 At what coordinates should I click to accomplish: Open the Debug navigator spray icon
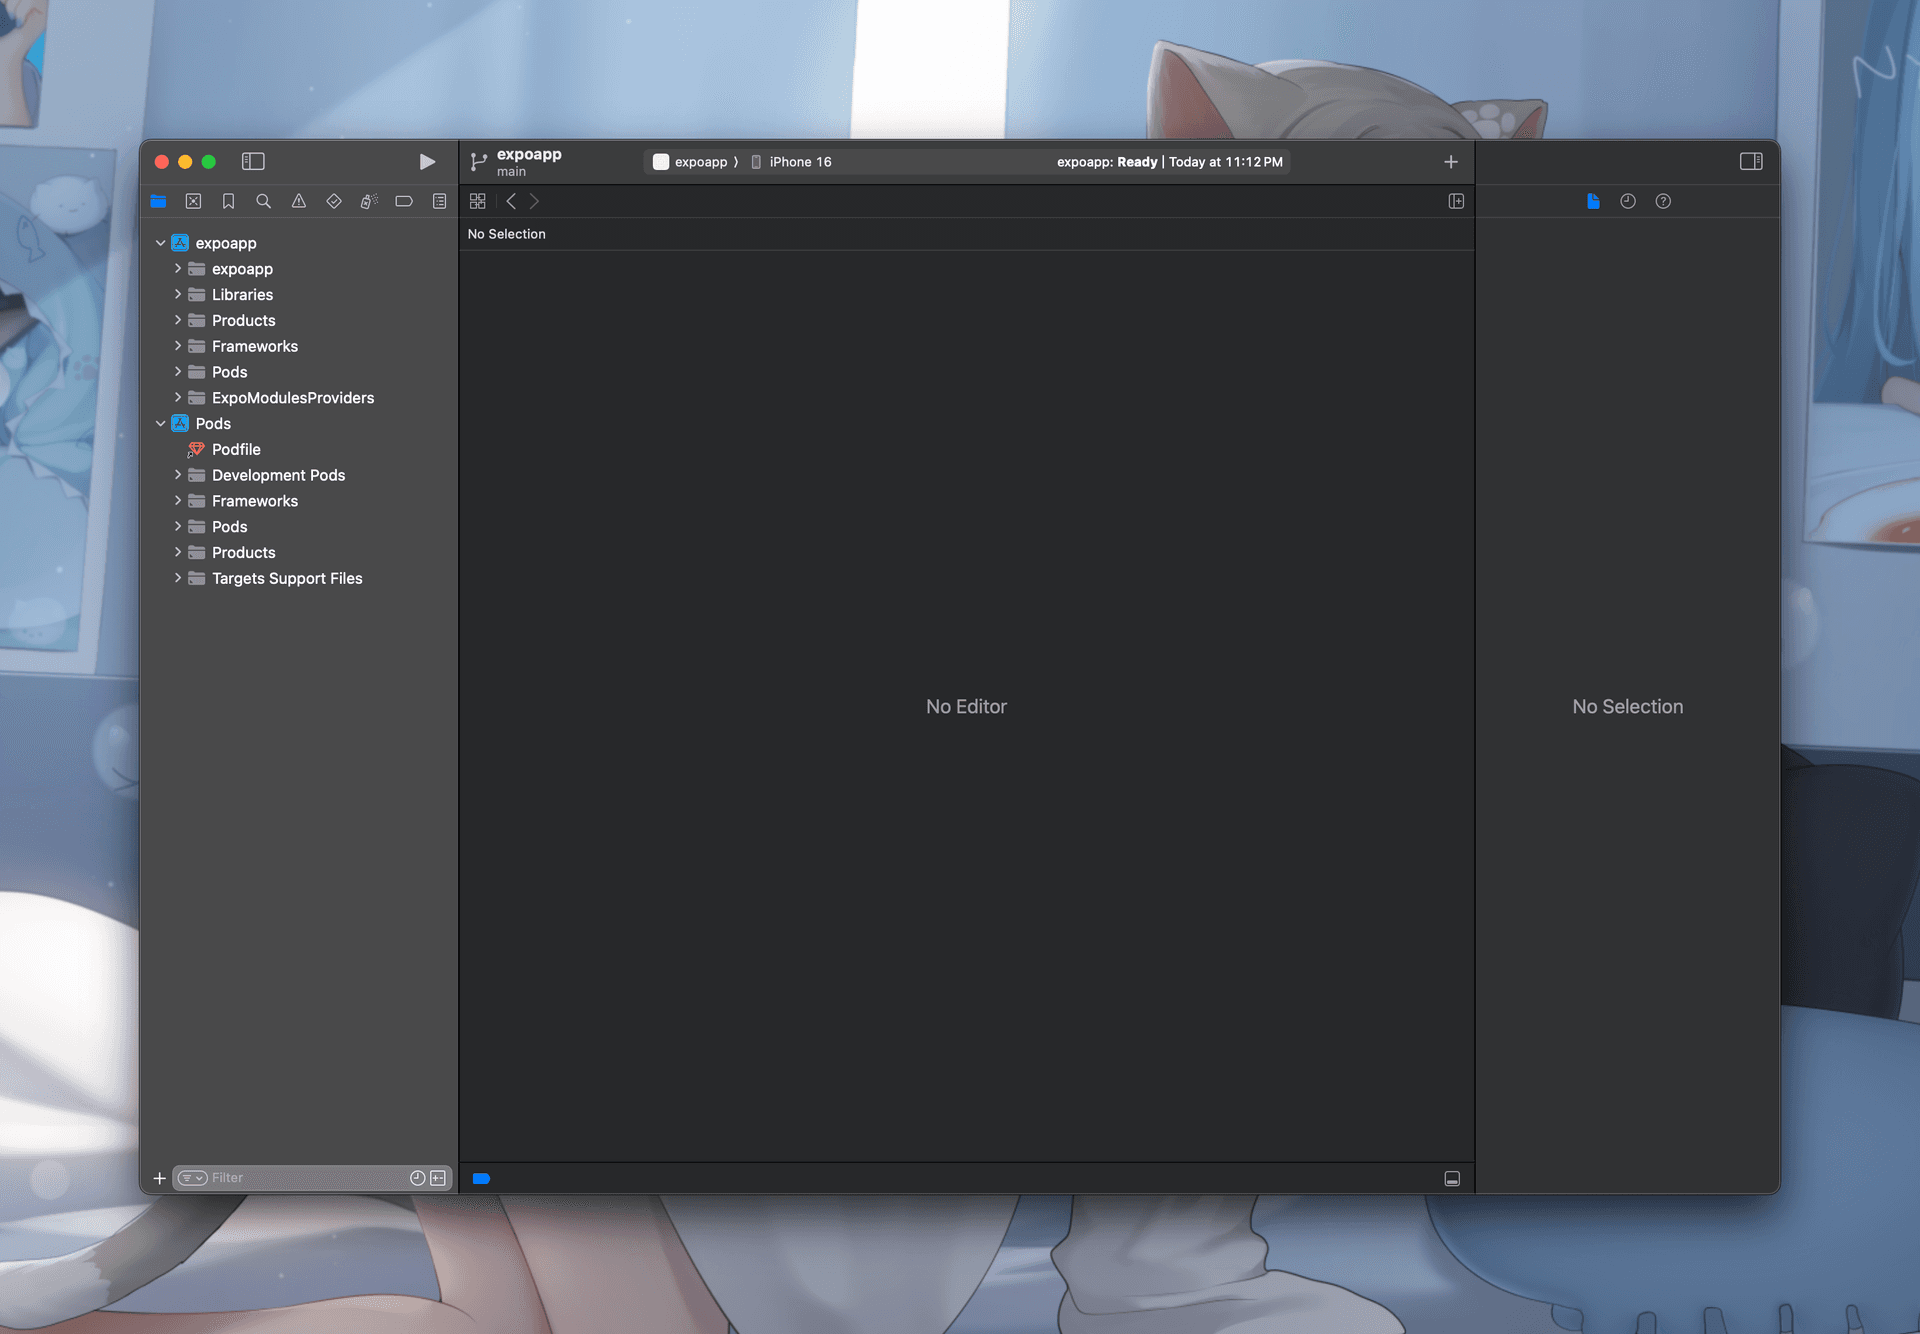pos(369,201)
